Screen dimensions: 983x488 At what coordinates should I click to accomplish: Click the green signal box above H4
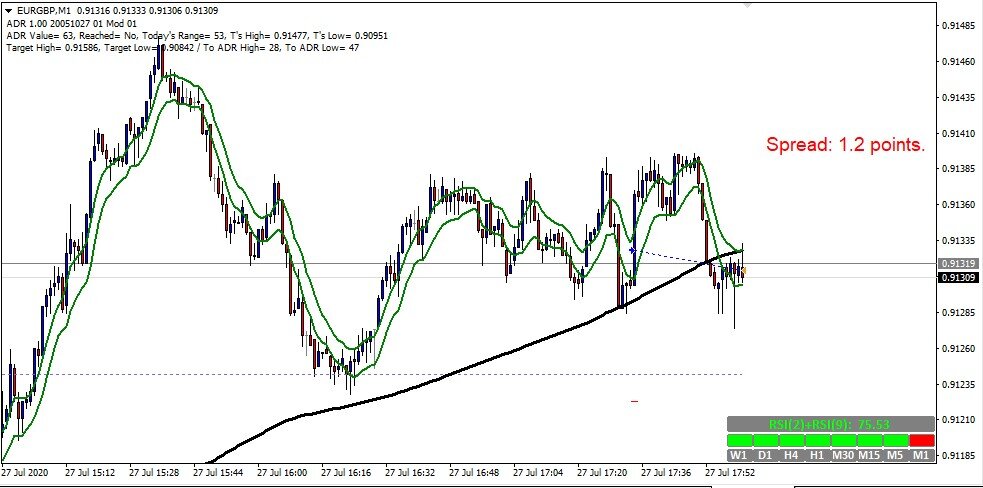[791, 440]
